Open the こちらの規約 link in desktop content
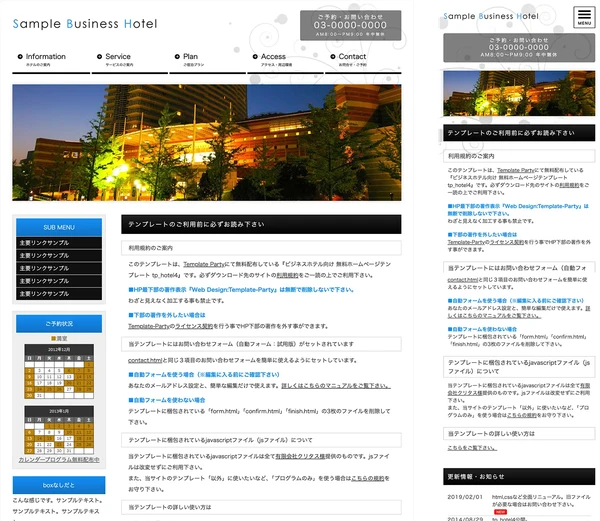600x521 pixels. coord(367,479)
